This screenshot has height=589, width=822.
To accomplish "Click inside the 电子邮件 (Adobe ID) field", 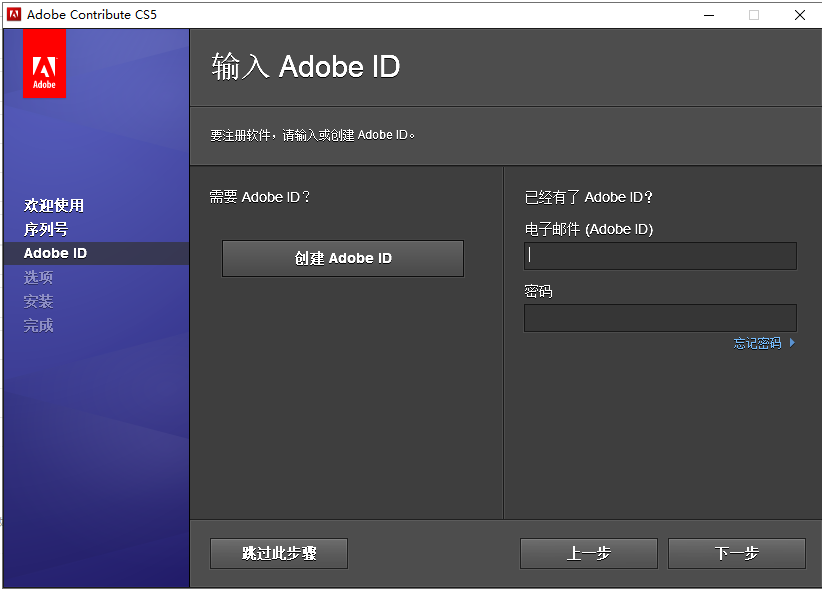I will click(659, 255).
